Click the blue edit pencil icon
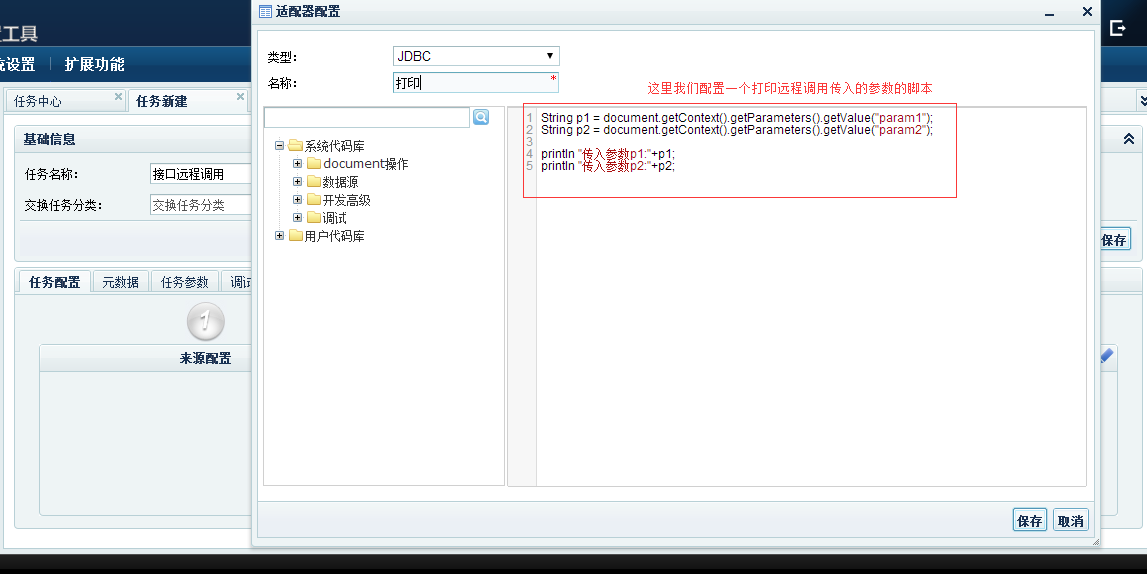This screenshot has height=574, width=1147. click(x=1107, y=355)
